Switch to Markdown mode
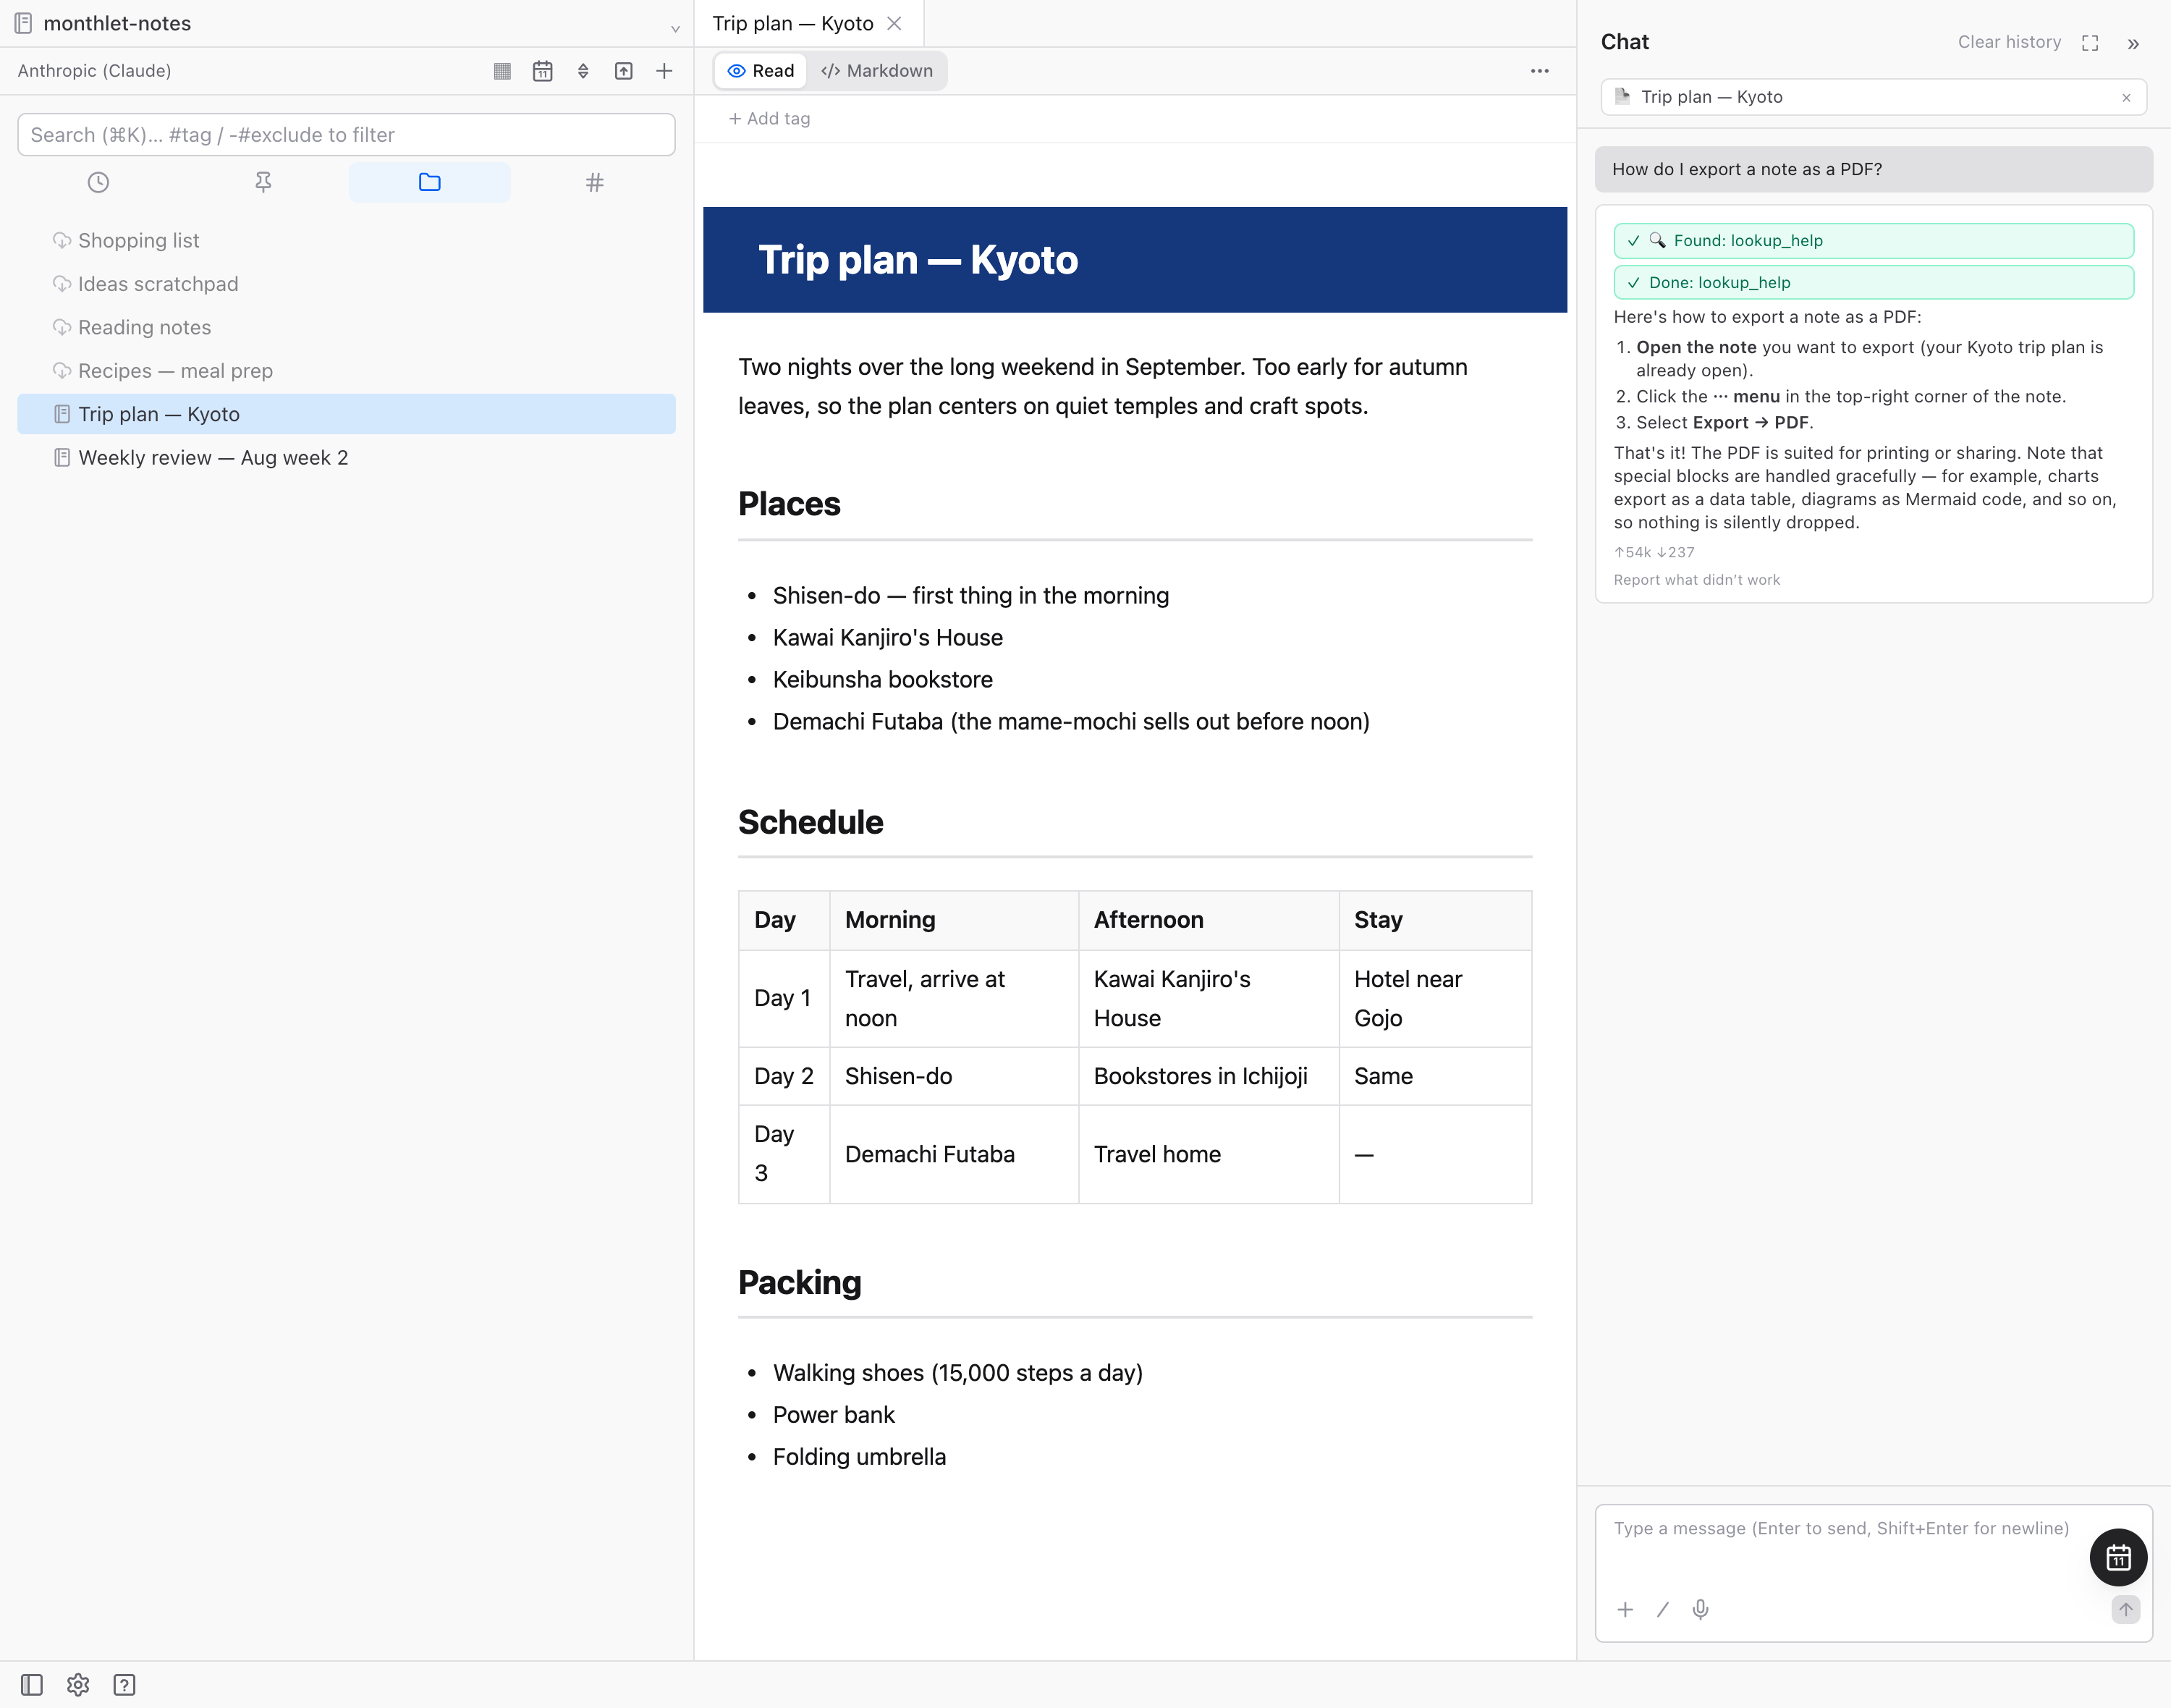 (x=877, y=71)
